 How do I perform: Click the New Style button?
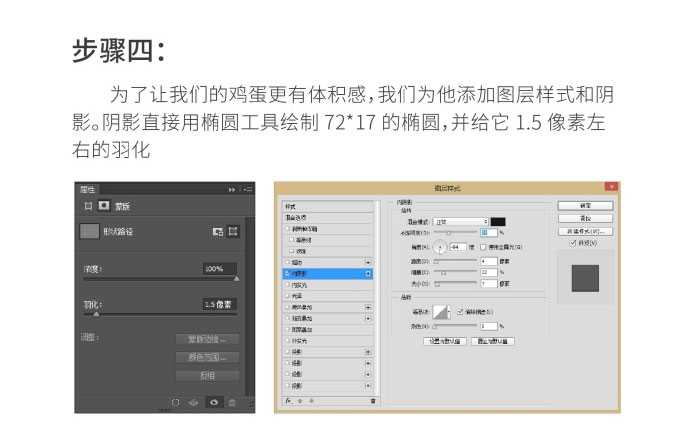pyautogui.click(x=585, y=231)
